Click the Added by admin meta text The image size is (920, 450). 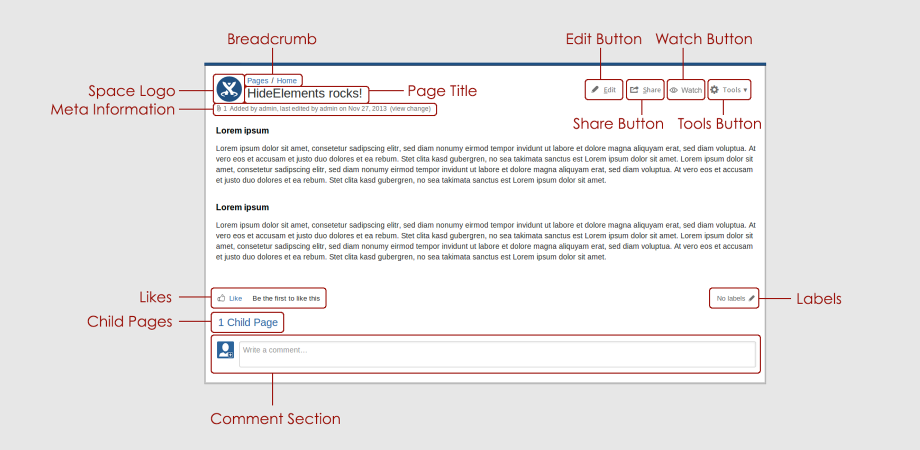(x=253, y=109)
